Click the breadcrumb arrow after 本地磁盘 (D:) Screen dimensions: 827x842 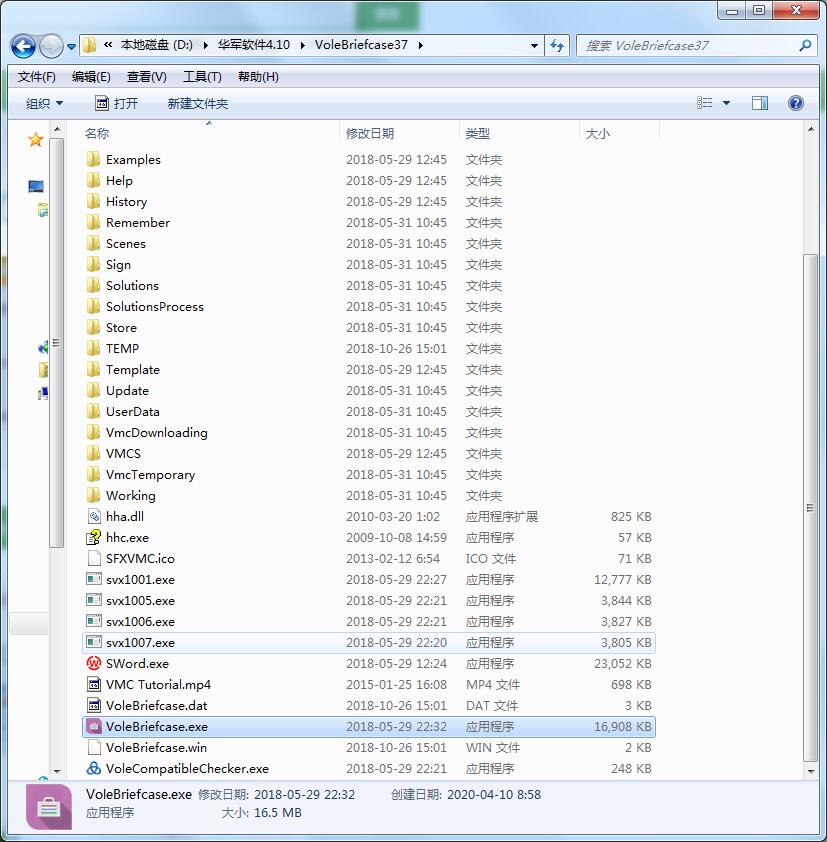coord(206,46)
